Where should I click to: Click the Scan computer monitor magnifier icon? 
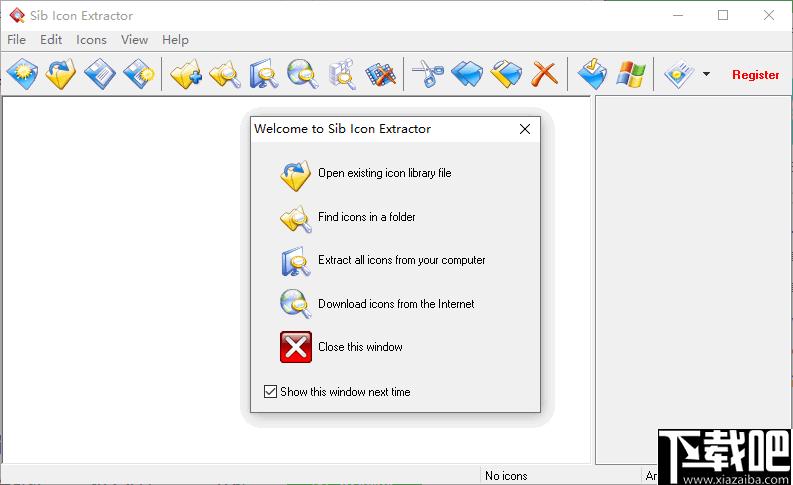click(x=263, y=74)
